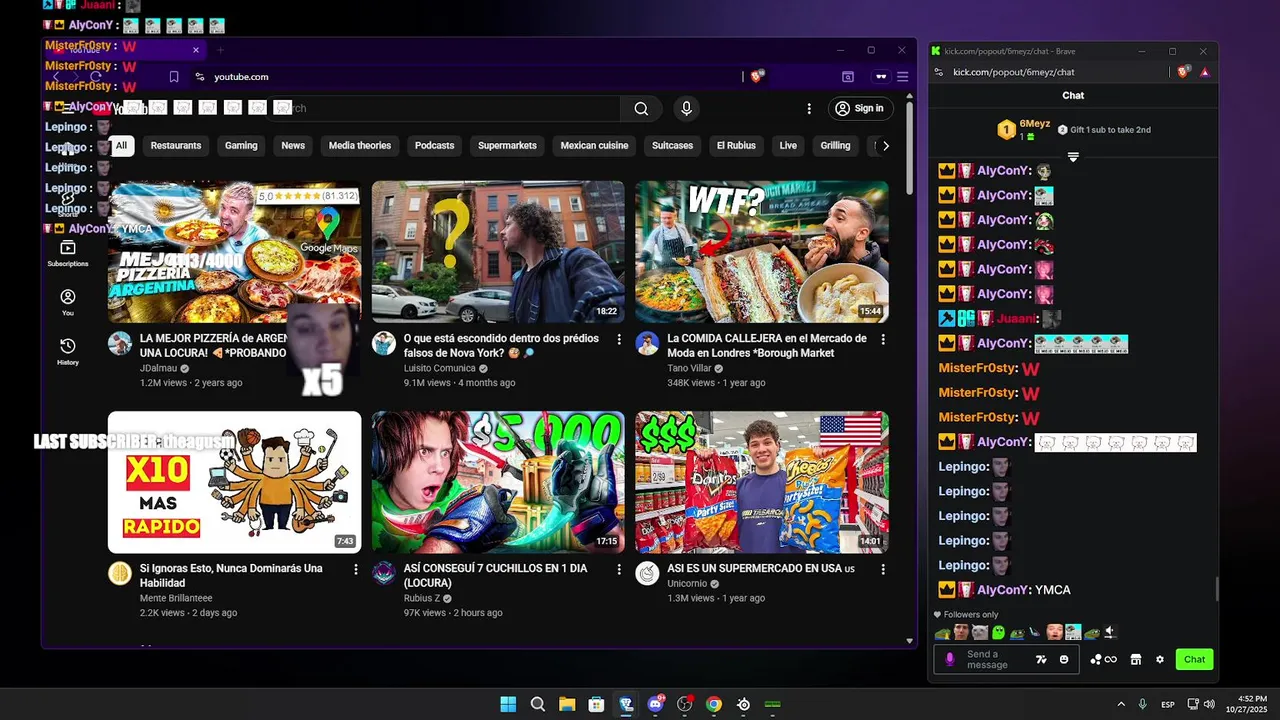Open the You section in the sidebar
Screen dimensions: 1280x720
click(x=68, y=302)
